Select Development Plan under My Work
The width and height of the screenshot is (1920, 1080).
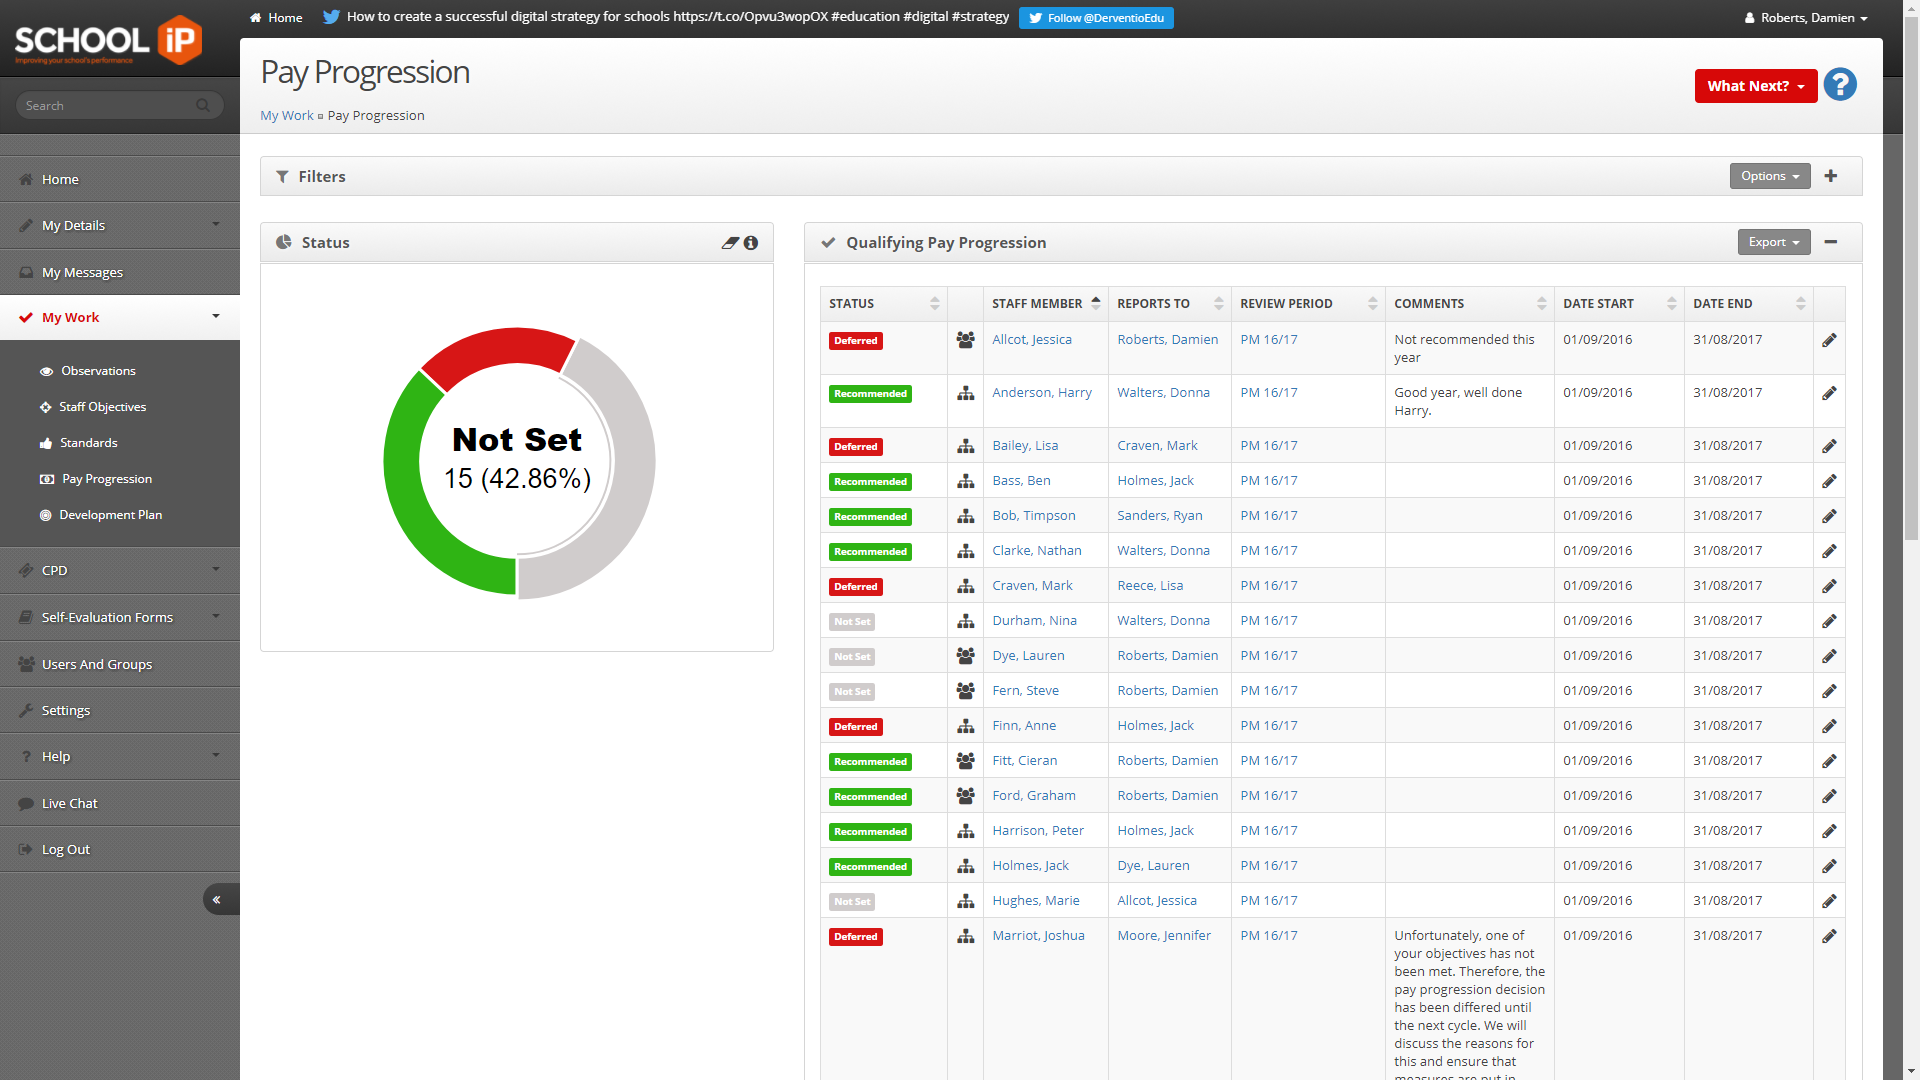(110, 515)
